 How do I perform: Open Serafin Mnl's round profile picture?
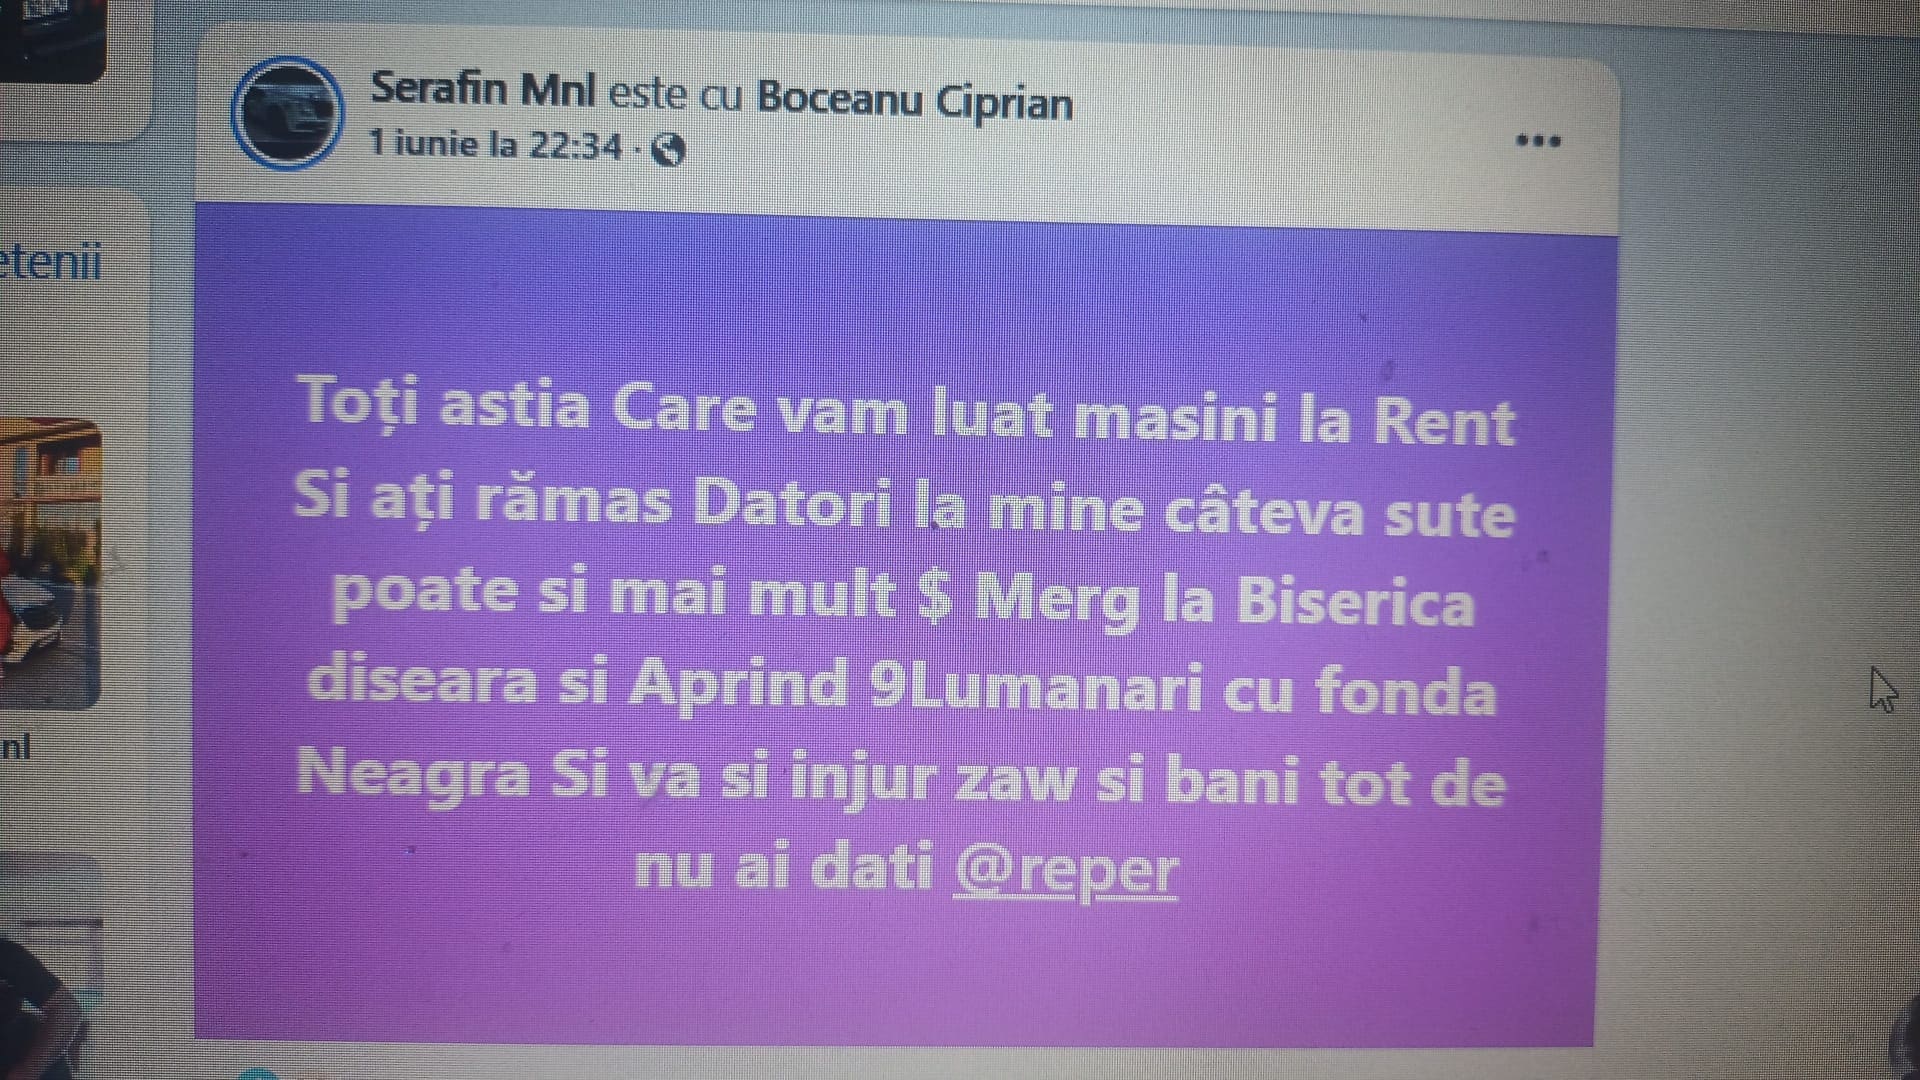[288, 114]
